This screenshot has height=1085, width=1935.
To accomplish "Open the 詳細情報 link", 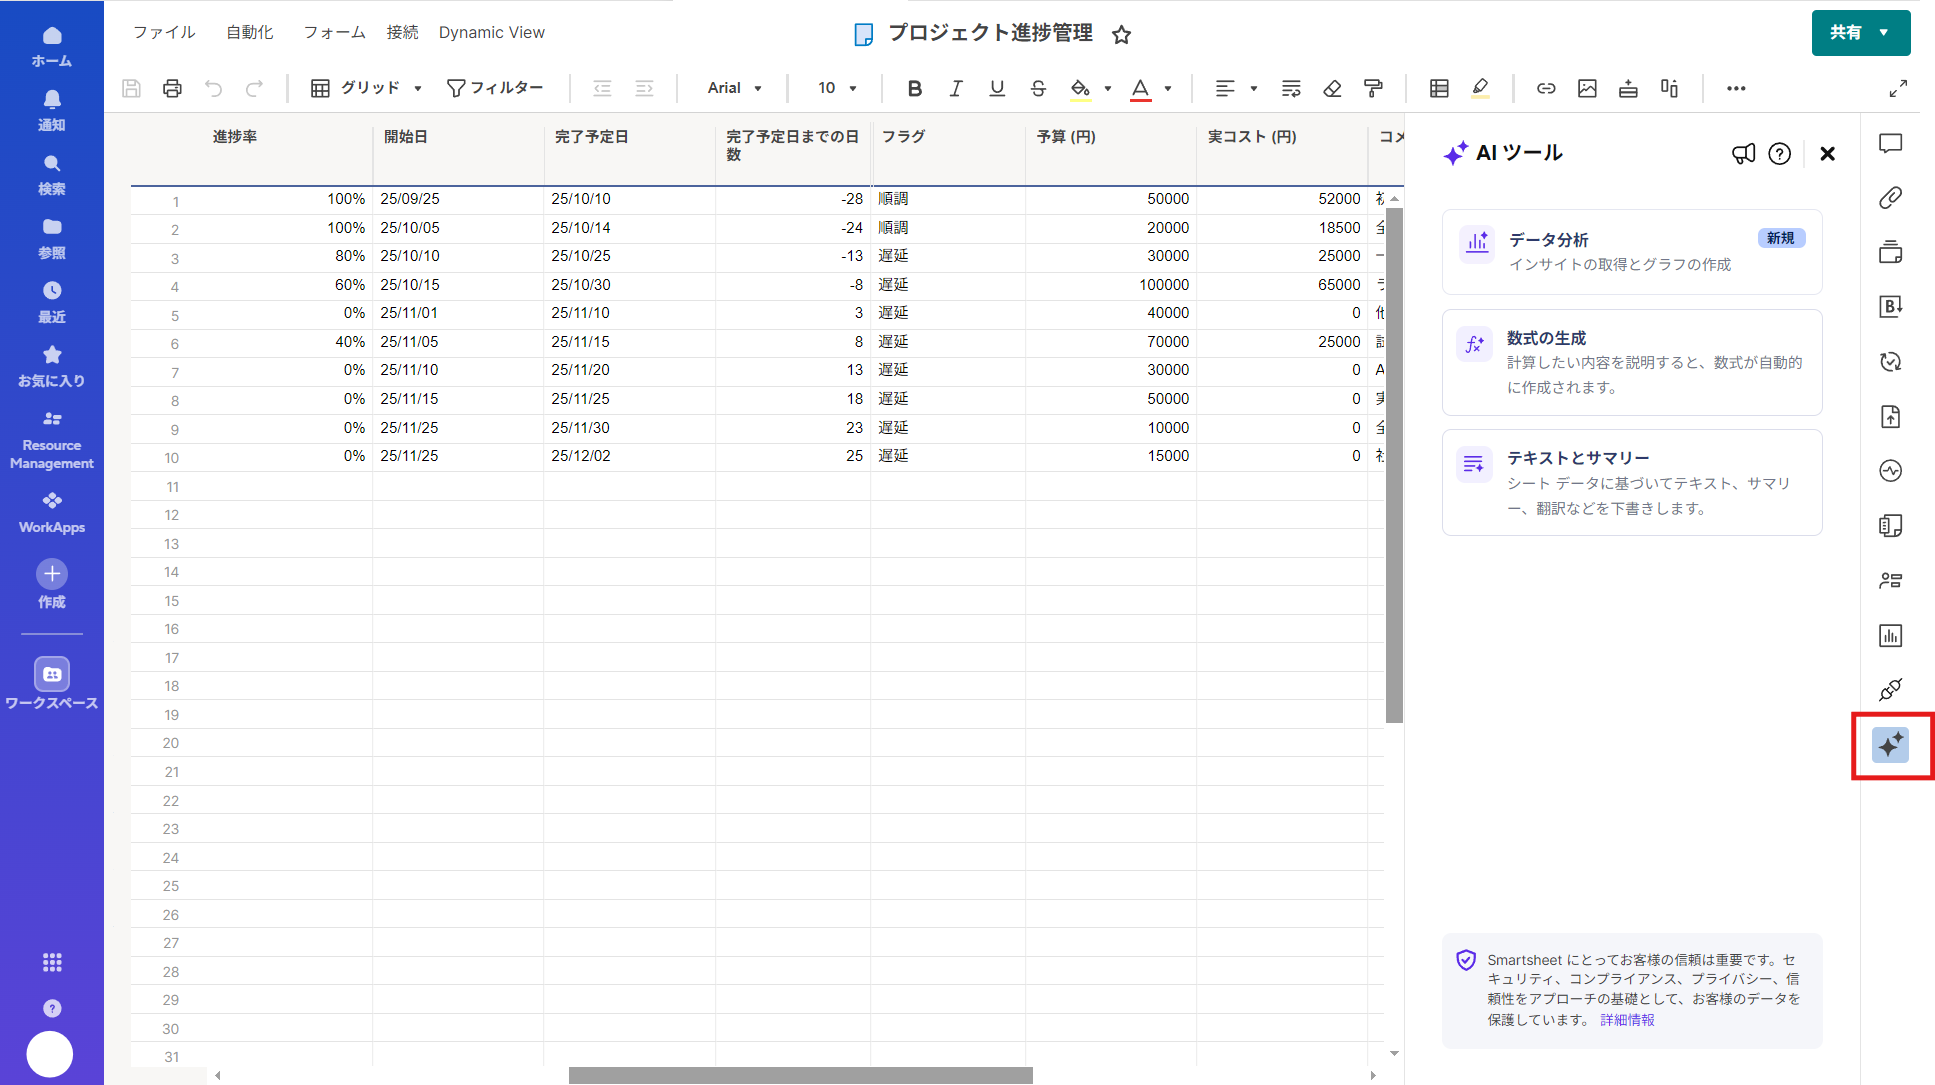I will (1627, 1020).
